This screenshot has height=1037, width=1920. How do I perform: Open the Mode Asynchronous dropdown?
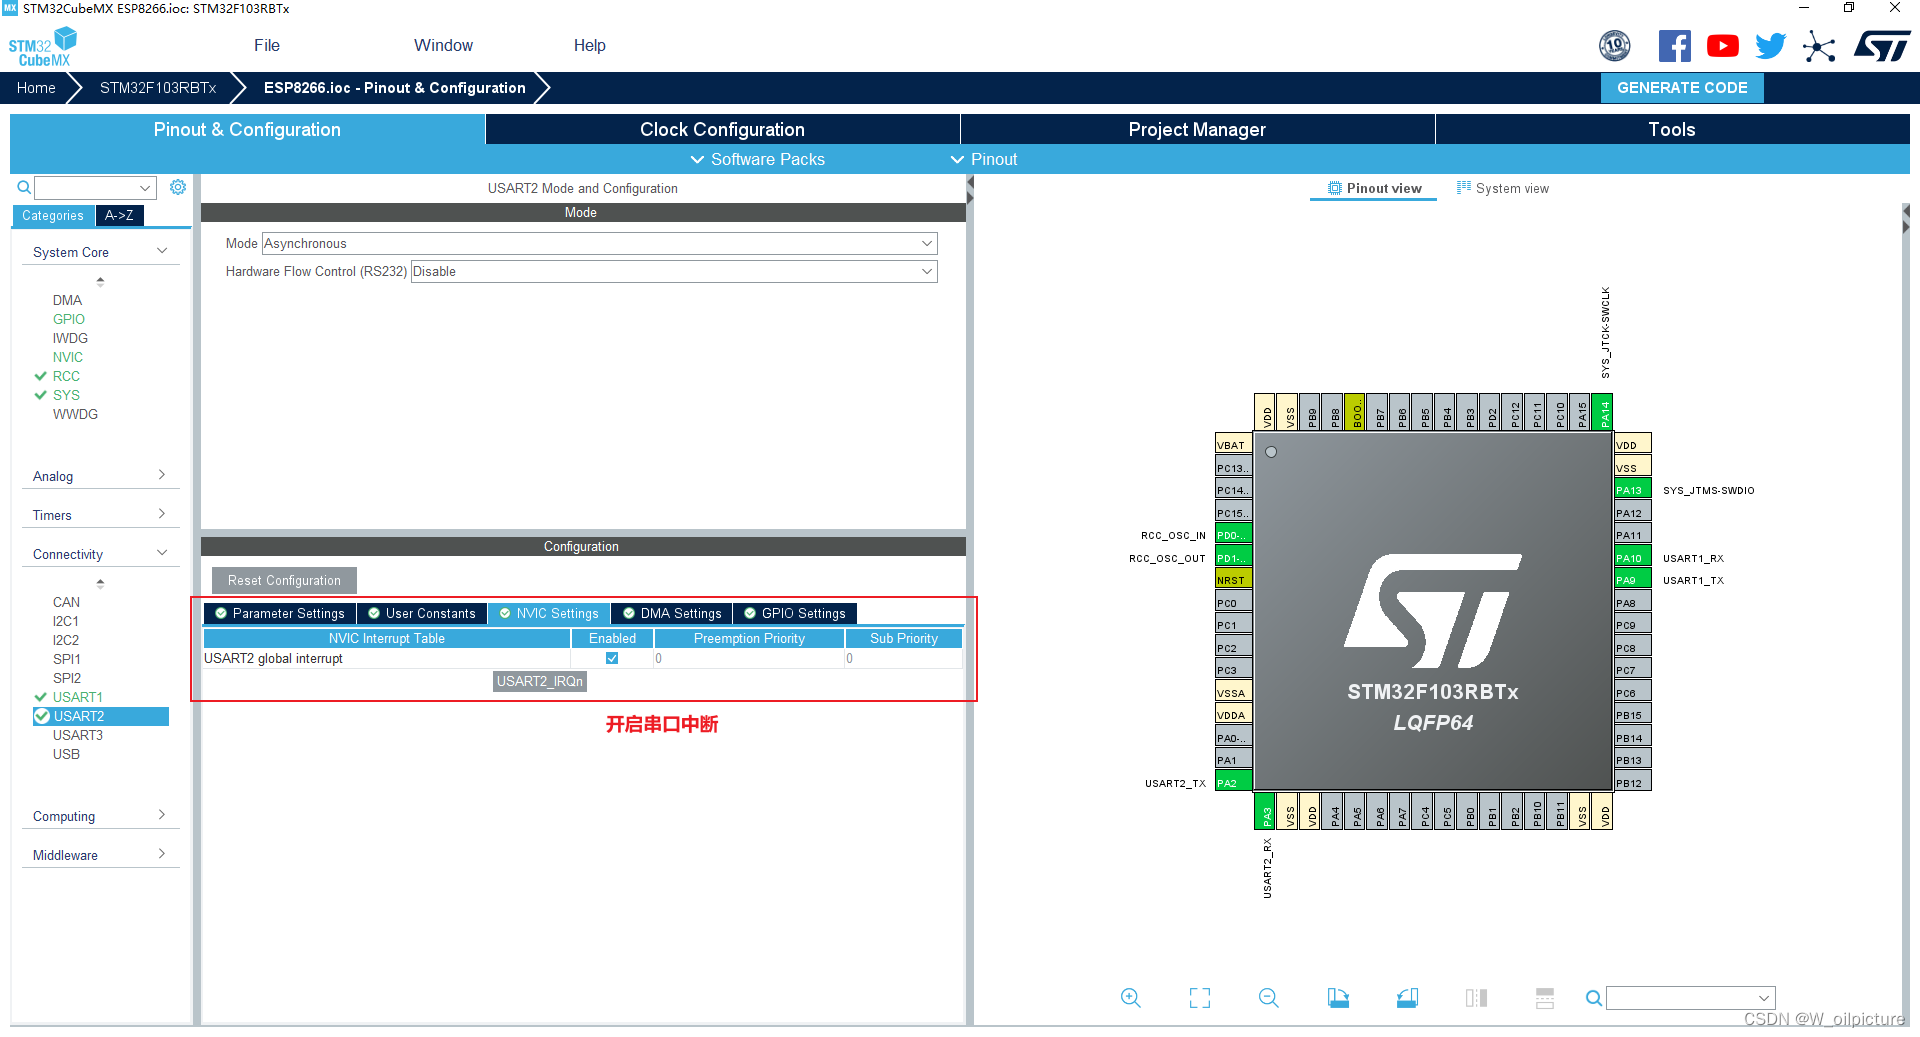pos(600,243)
